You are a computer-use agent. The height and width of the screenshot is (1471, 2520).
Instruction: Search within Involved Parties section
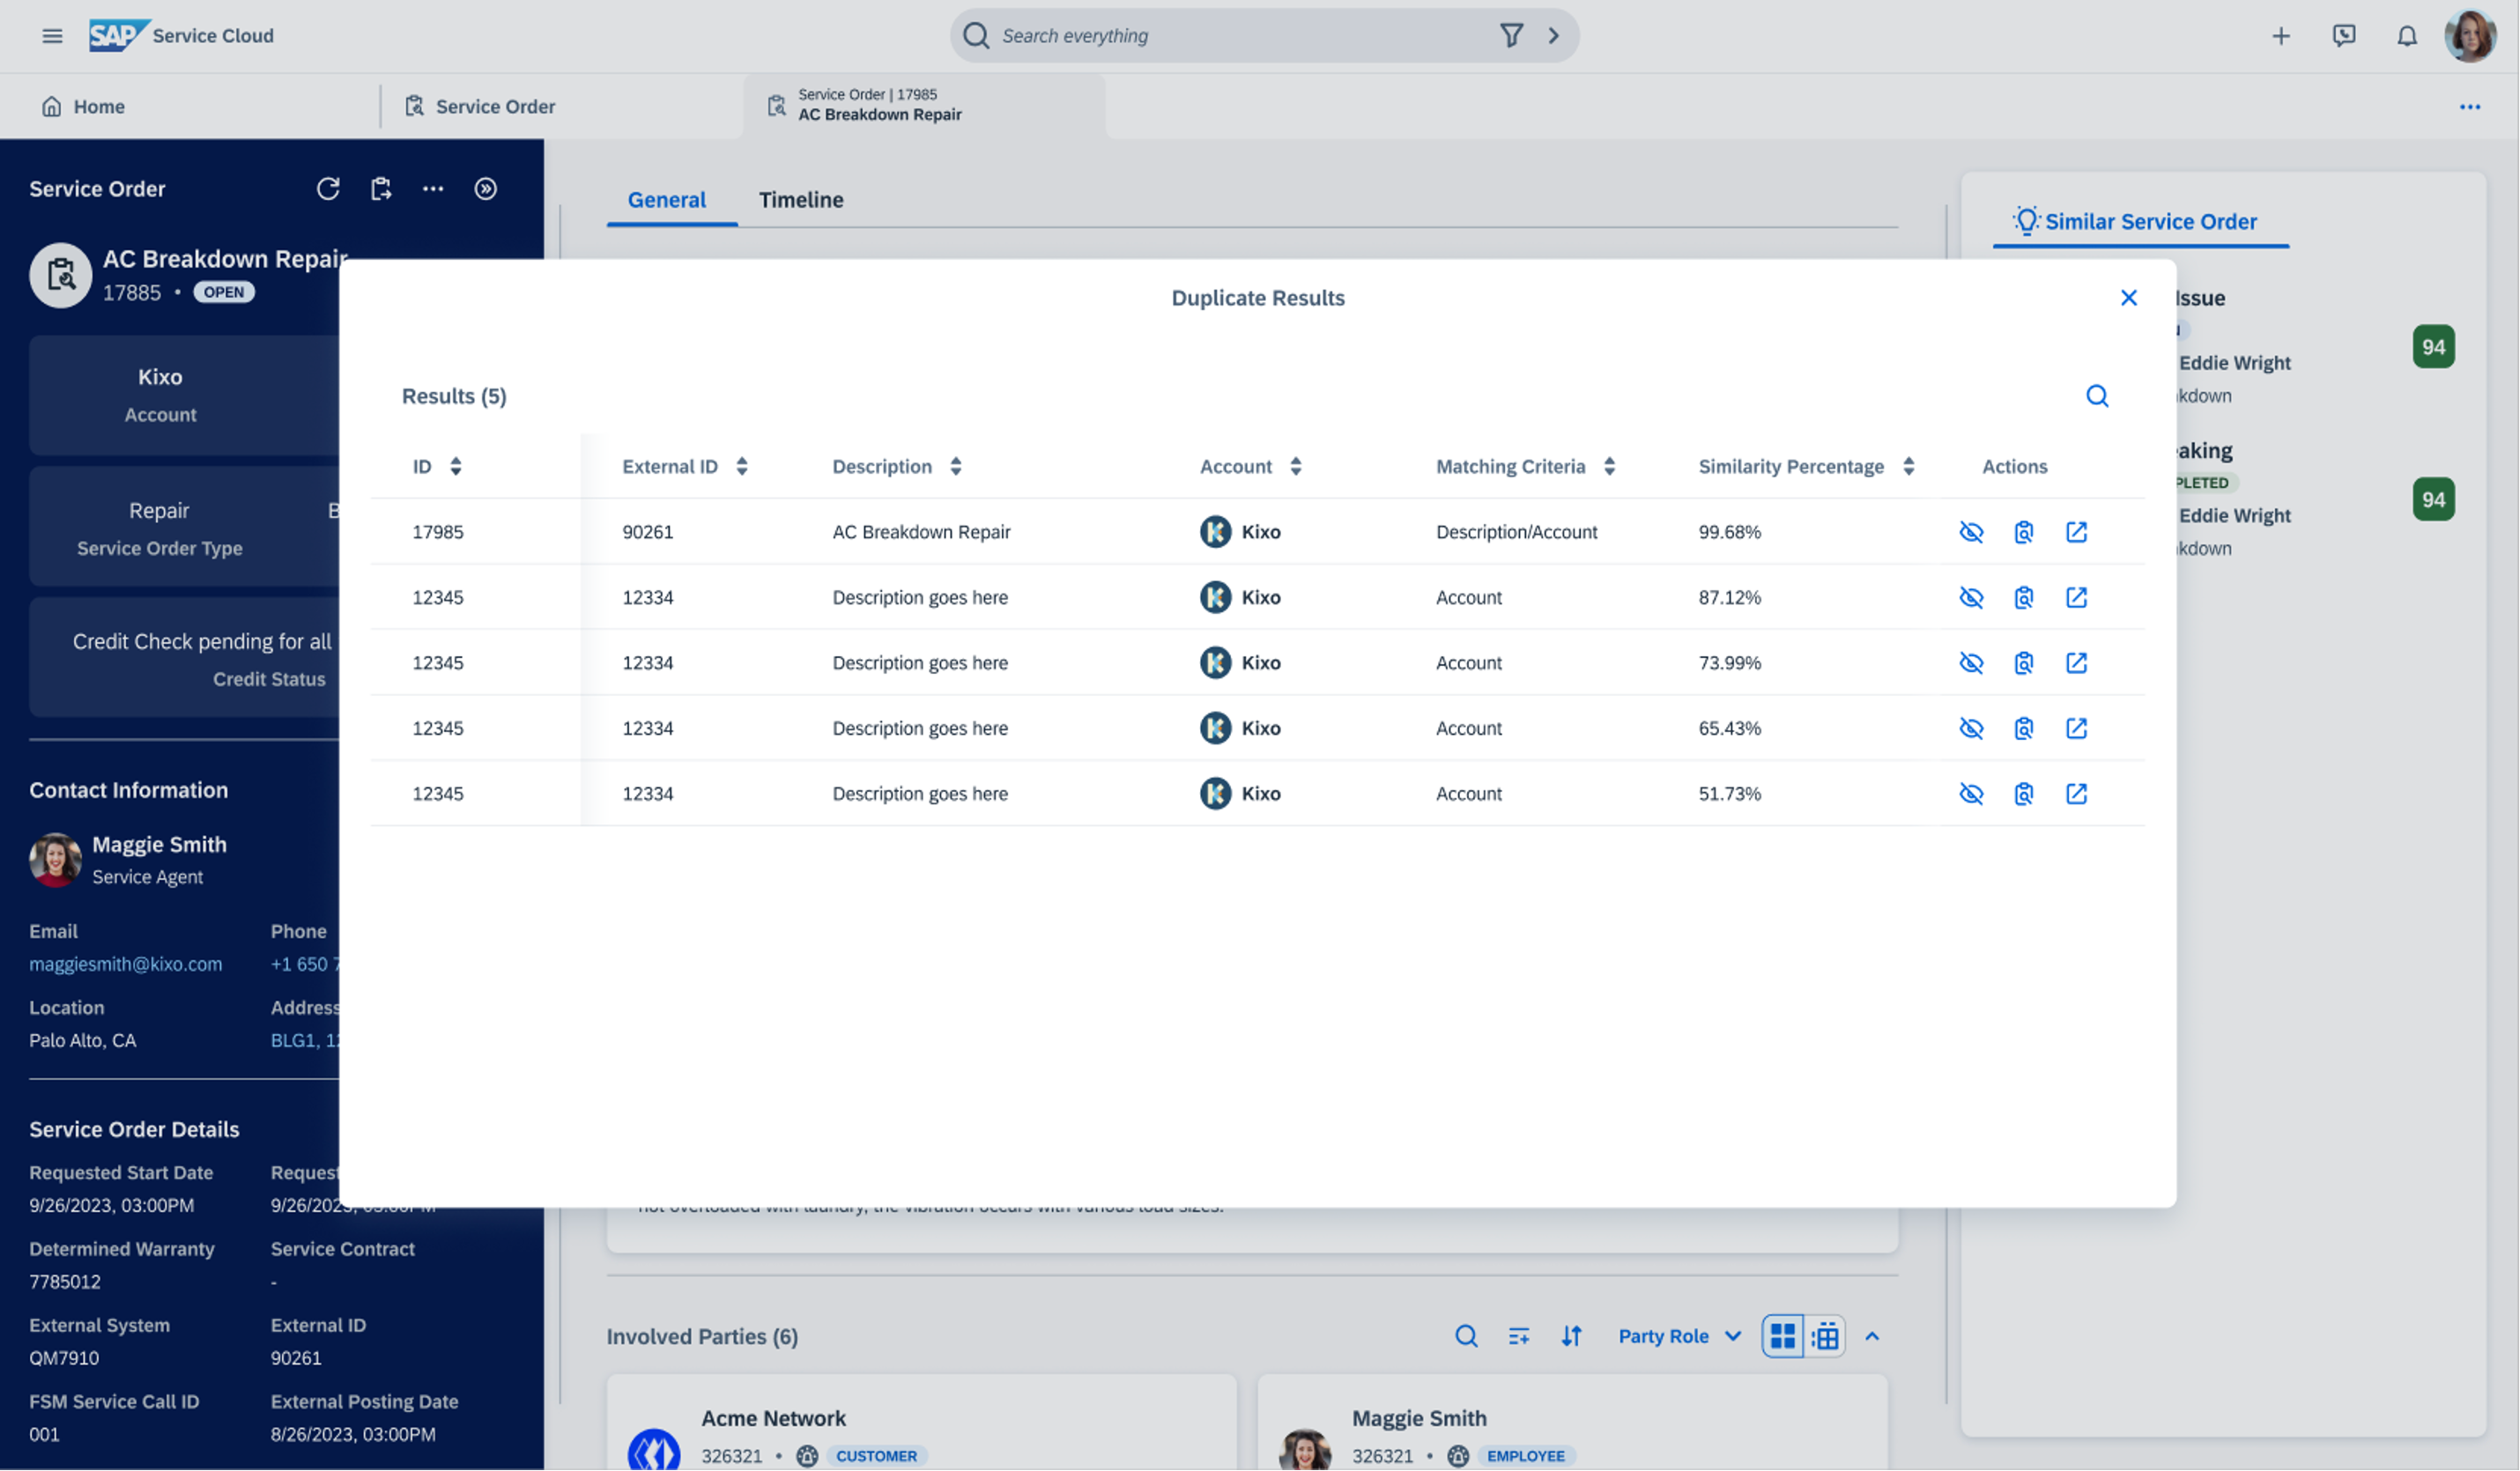pos(1466,1337)
